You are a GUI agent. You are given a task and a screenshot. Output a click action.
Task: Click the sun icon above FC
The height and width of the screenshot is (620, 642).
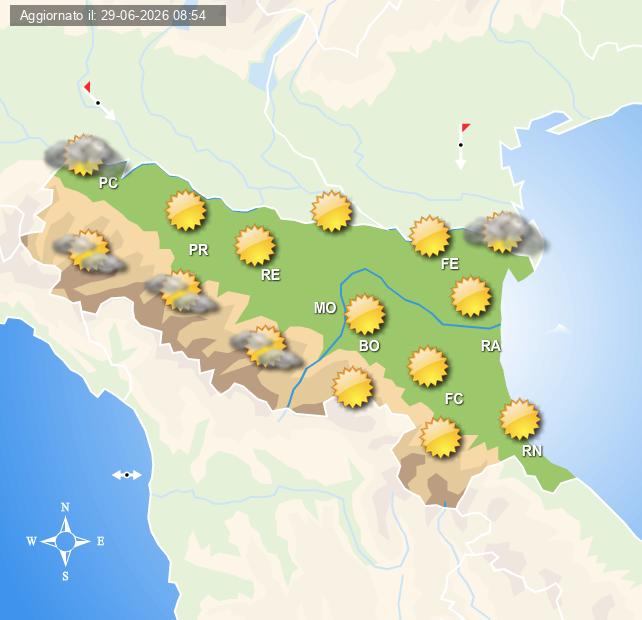point(428,366)
